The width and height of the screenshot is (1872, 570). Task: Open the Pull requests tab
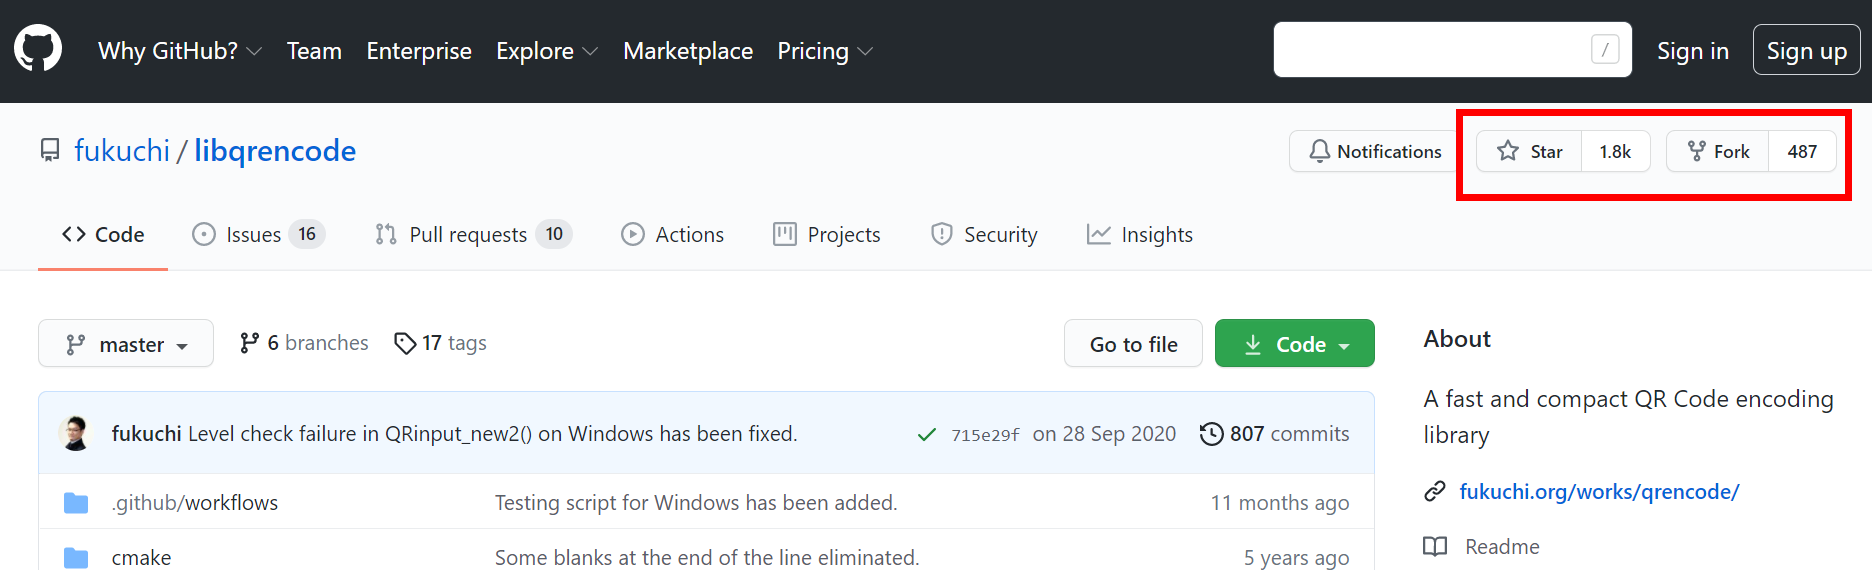[x=468, y=234]
